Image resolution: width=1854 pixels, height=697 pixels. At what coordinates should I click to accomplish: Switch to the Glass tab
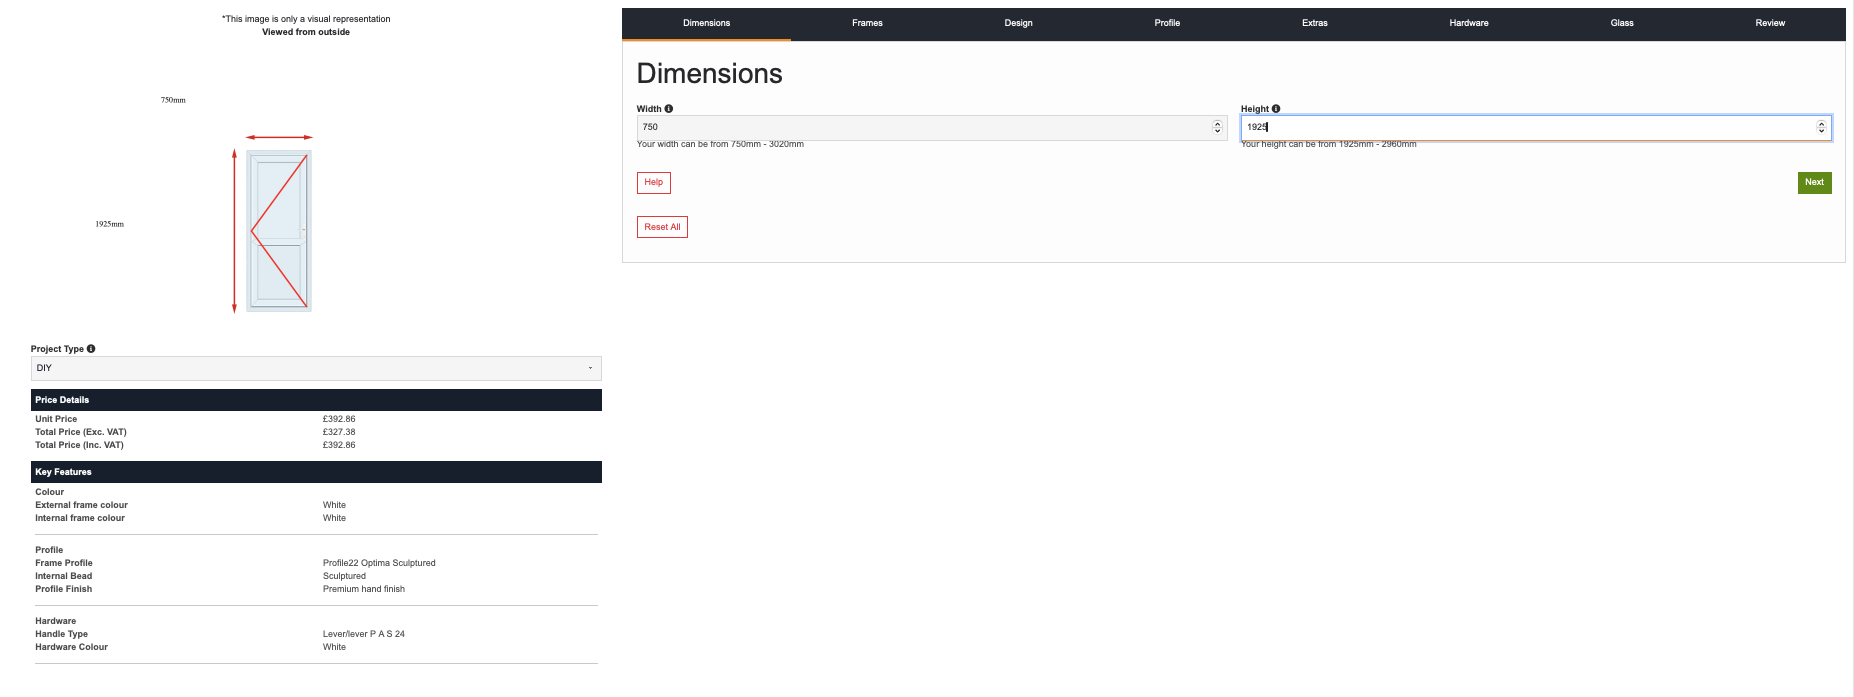[x=1621, y=23]
